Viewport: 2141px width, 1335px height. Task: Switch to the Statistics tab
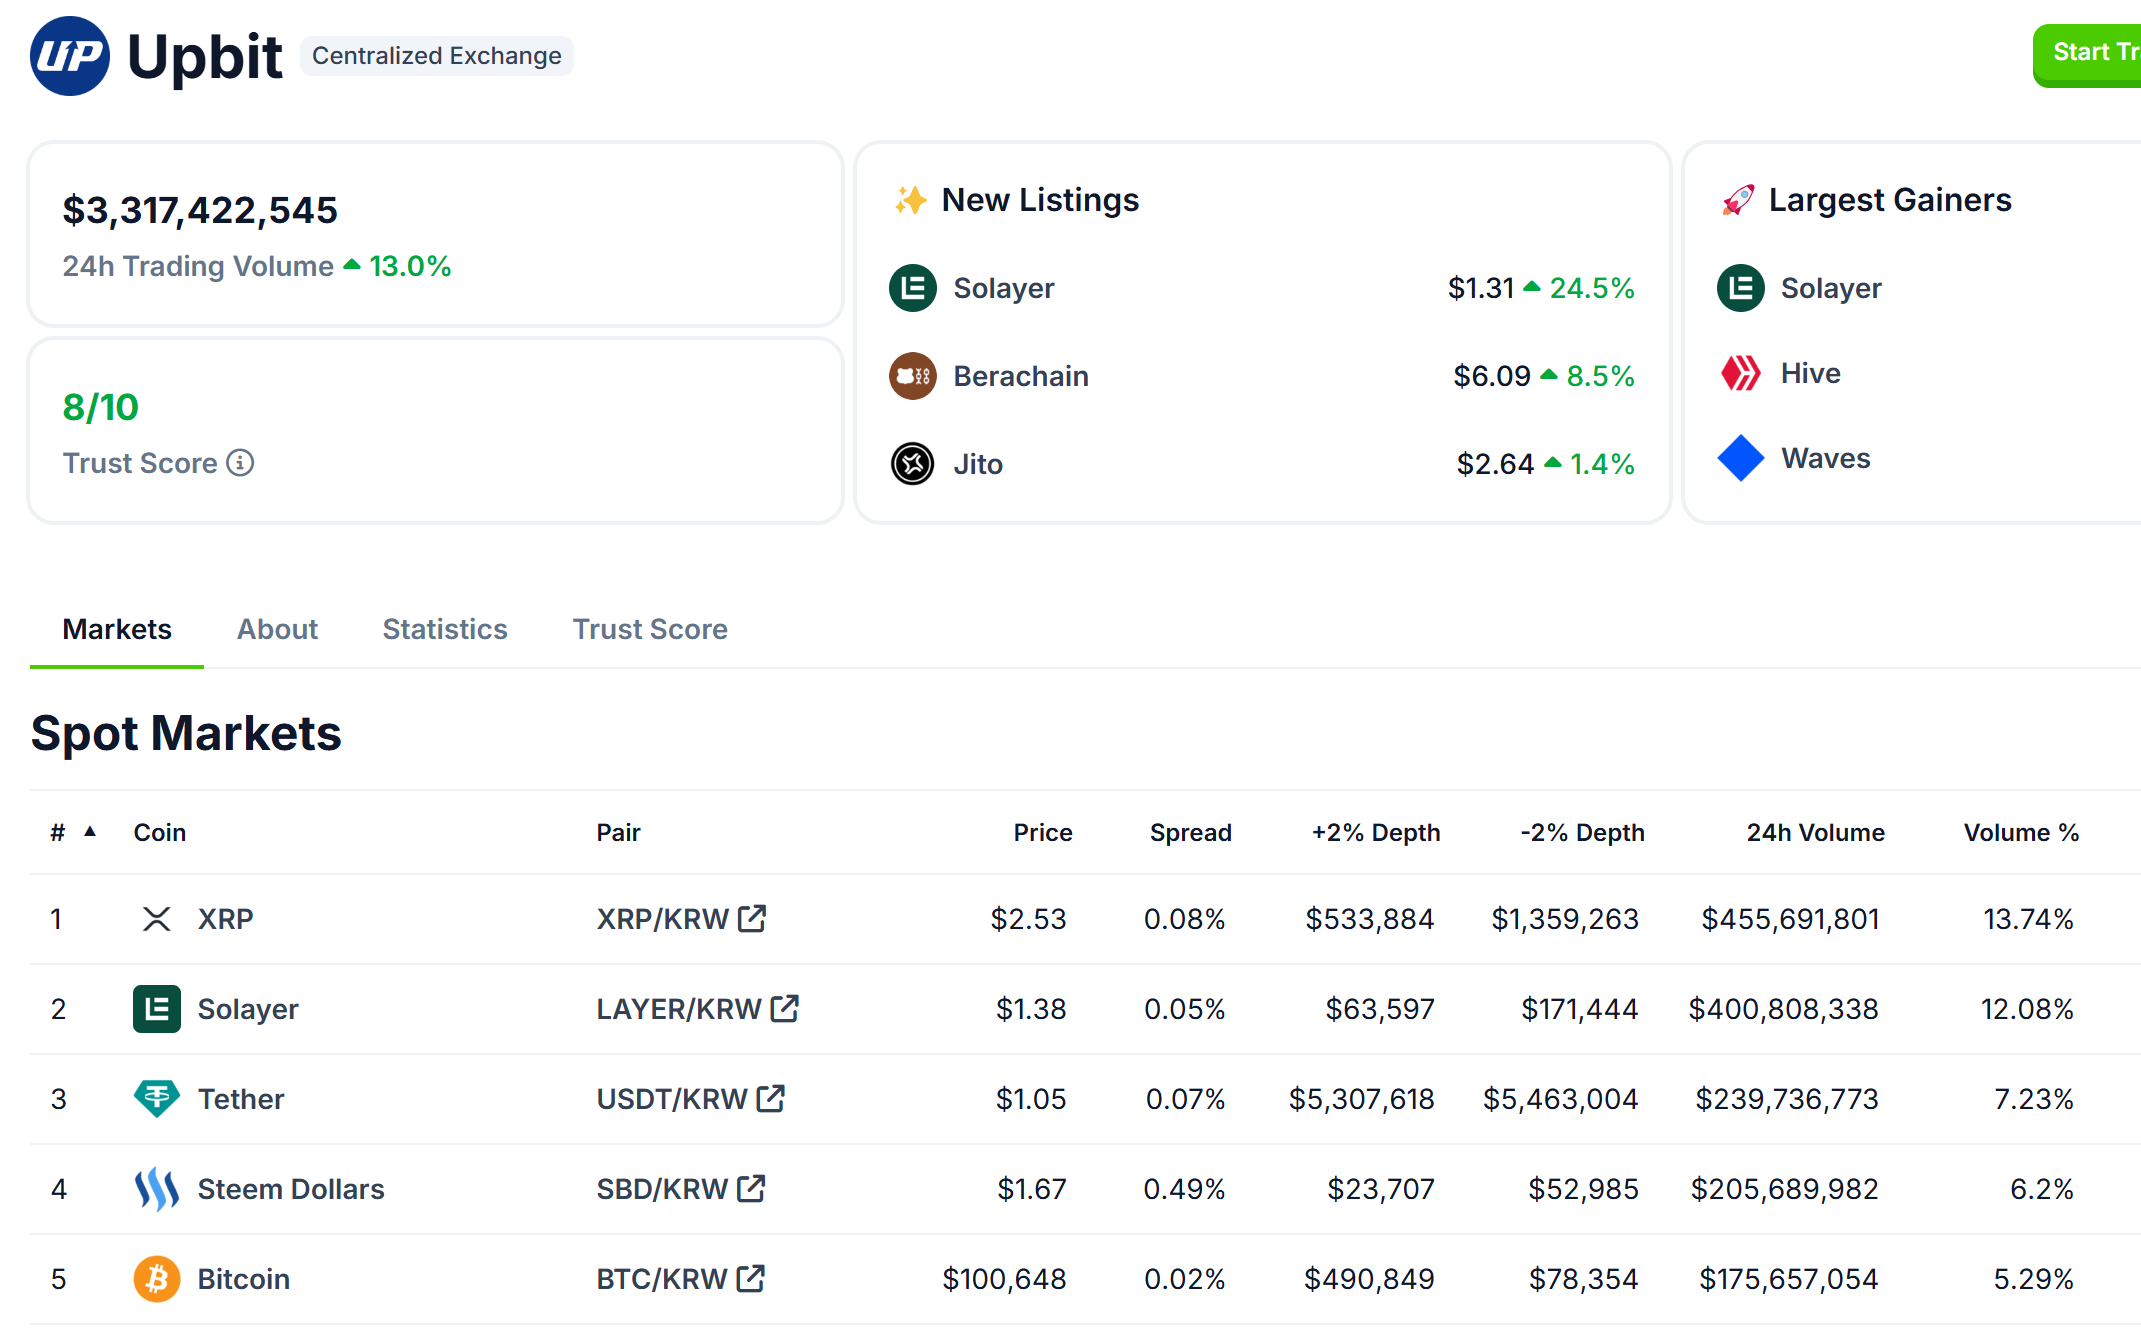coord(444,629)
